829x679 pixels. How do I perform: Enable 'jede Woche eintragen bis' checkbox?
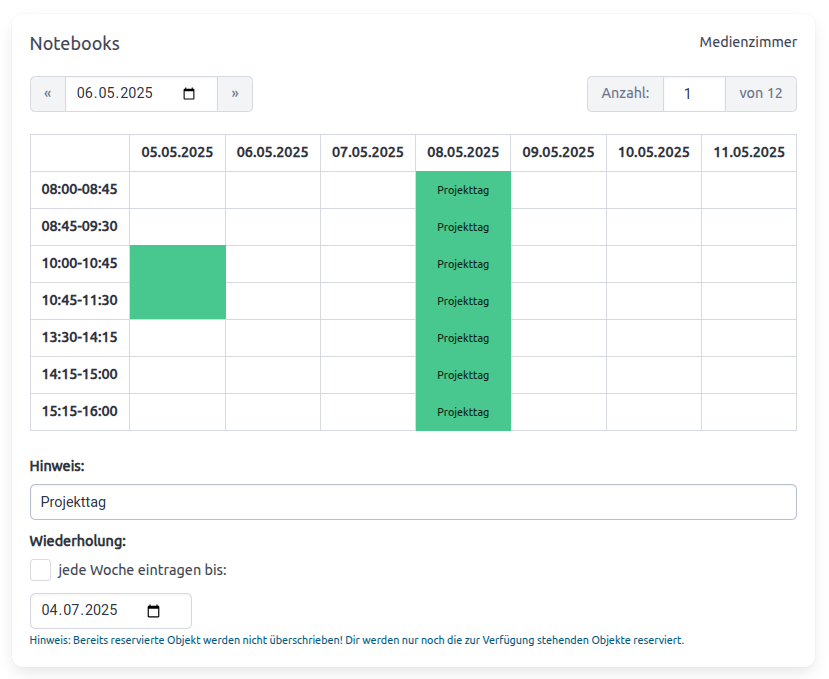[x=40, y=570]
